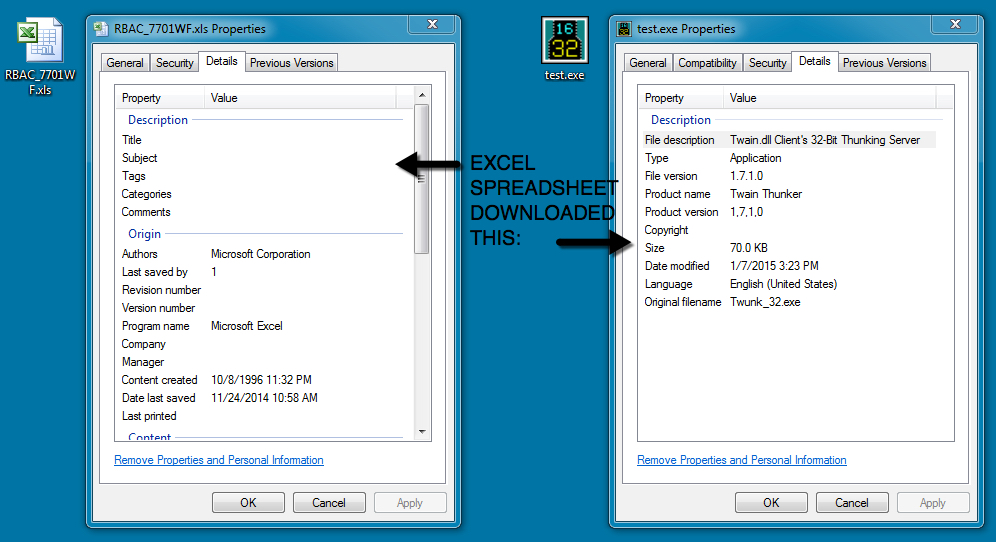Open the Compatibility tab in test.exe Properties

[x=707, y=63]
